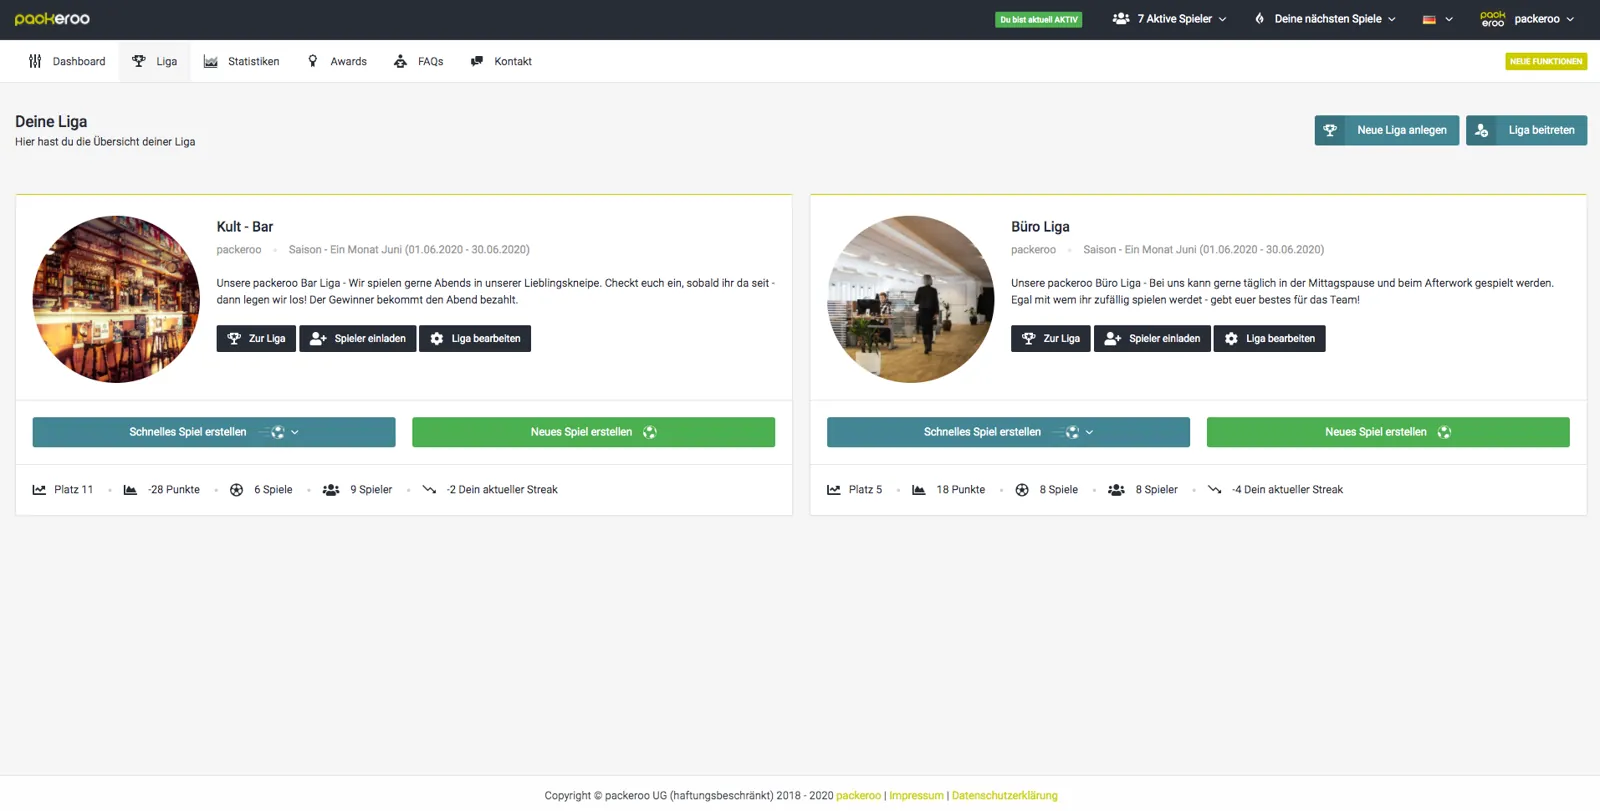Screen dimensions: 1600x811
Task: Open Zur Liga for Büro Liga
Action: 1051,338
